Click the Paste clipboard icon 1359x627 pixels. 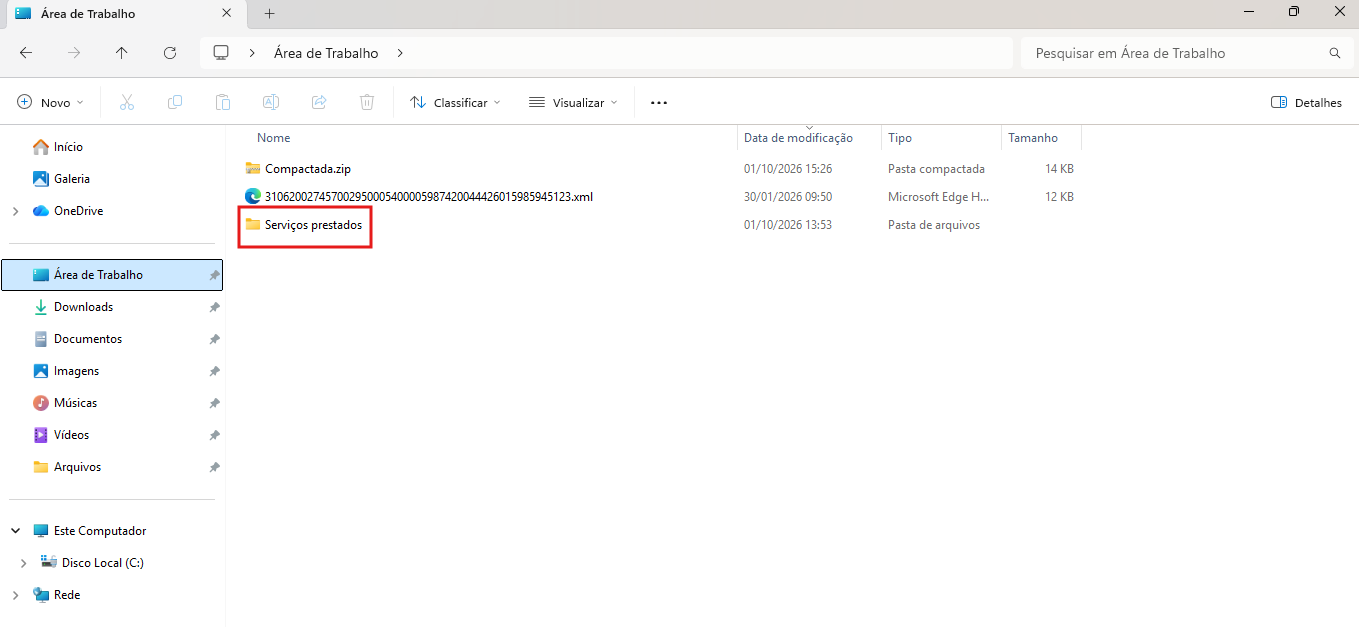coord(223,102)
